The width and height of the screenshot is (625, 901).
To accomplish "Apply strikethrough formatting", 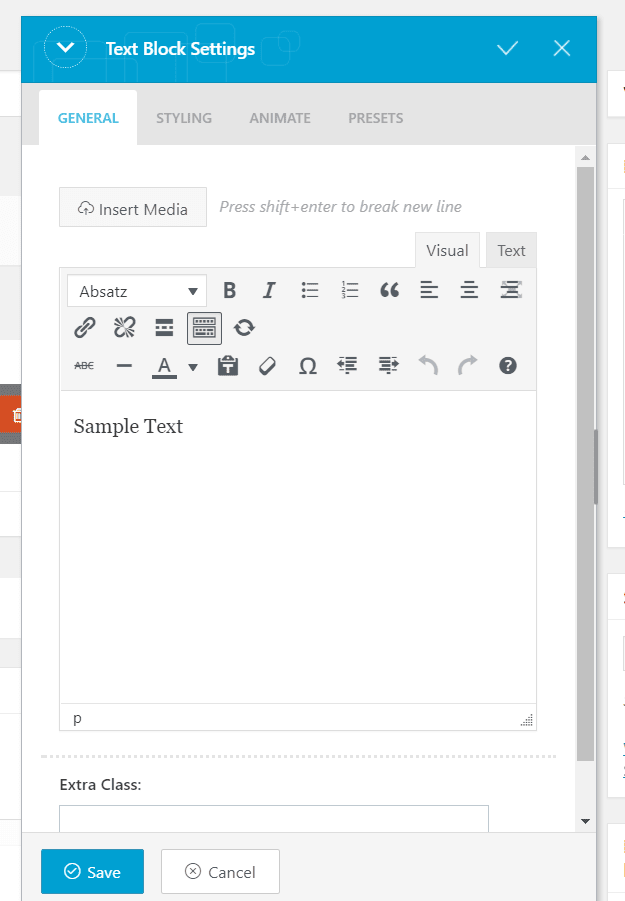I will (84, 365).
